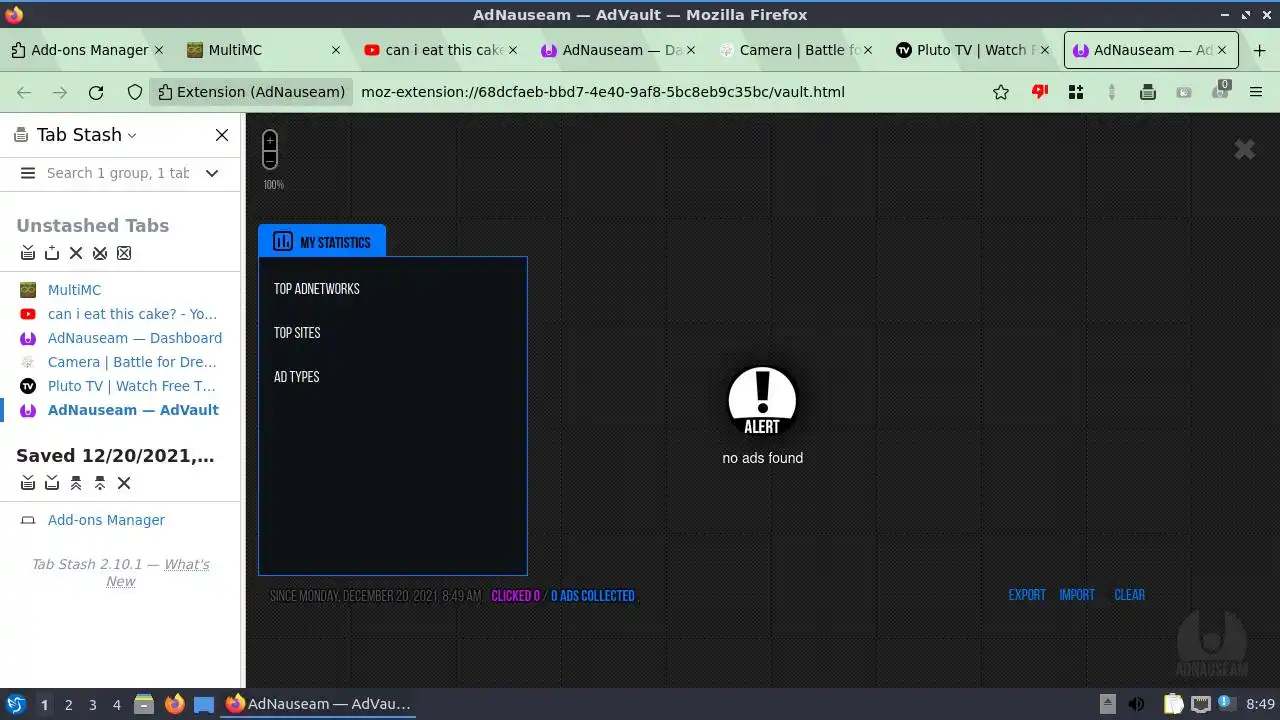Click the extension icon with 0 badge
Image resolution: width=1280 pixels, height=720 pixels.
(1220, 92)
